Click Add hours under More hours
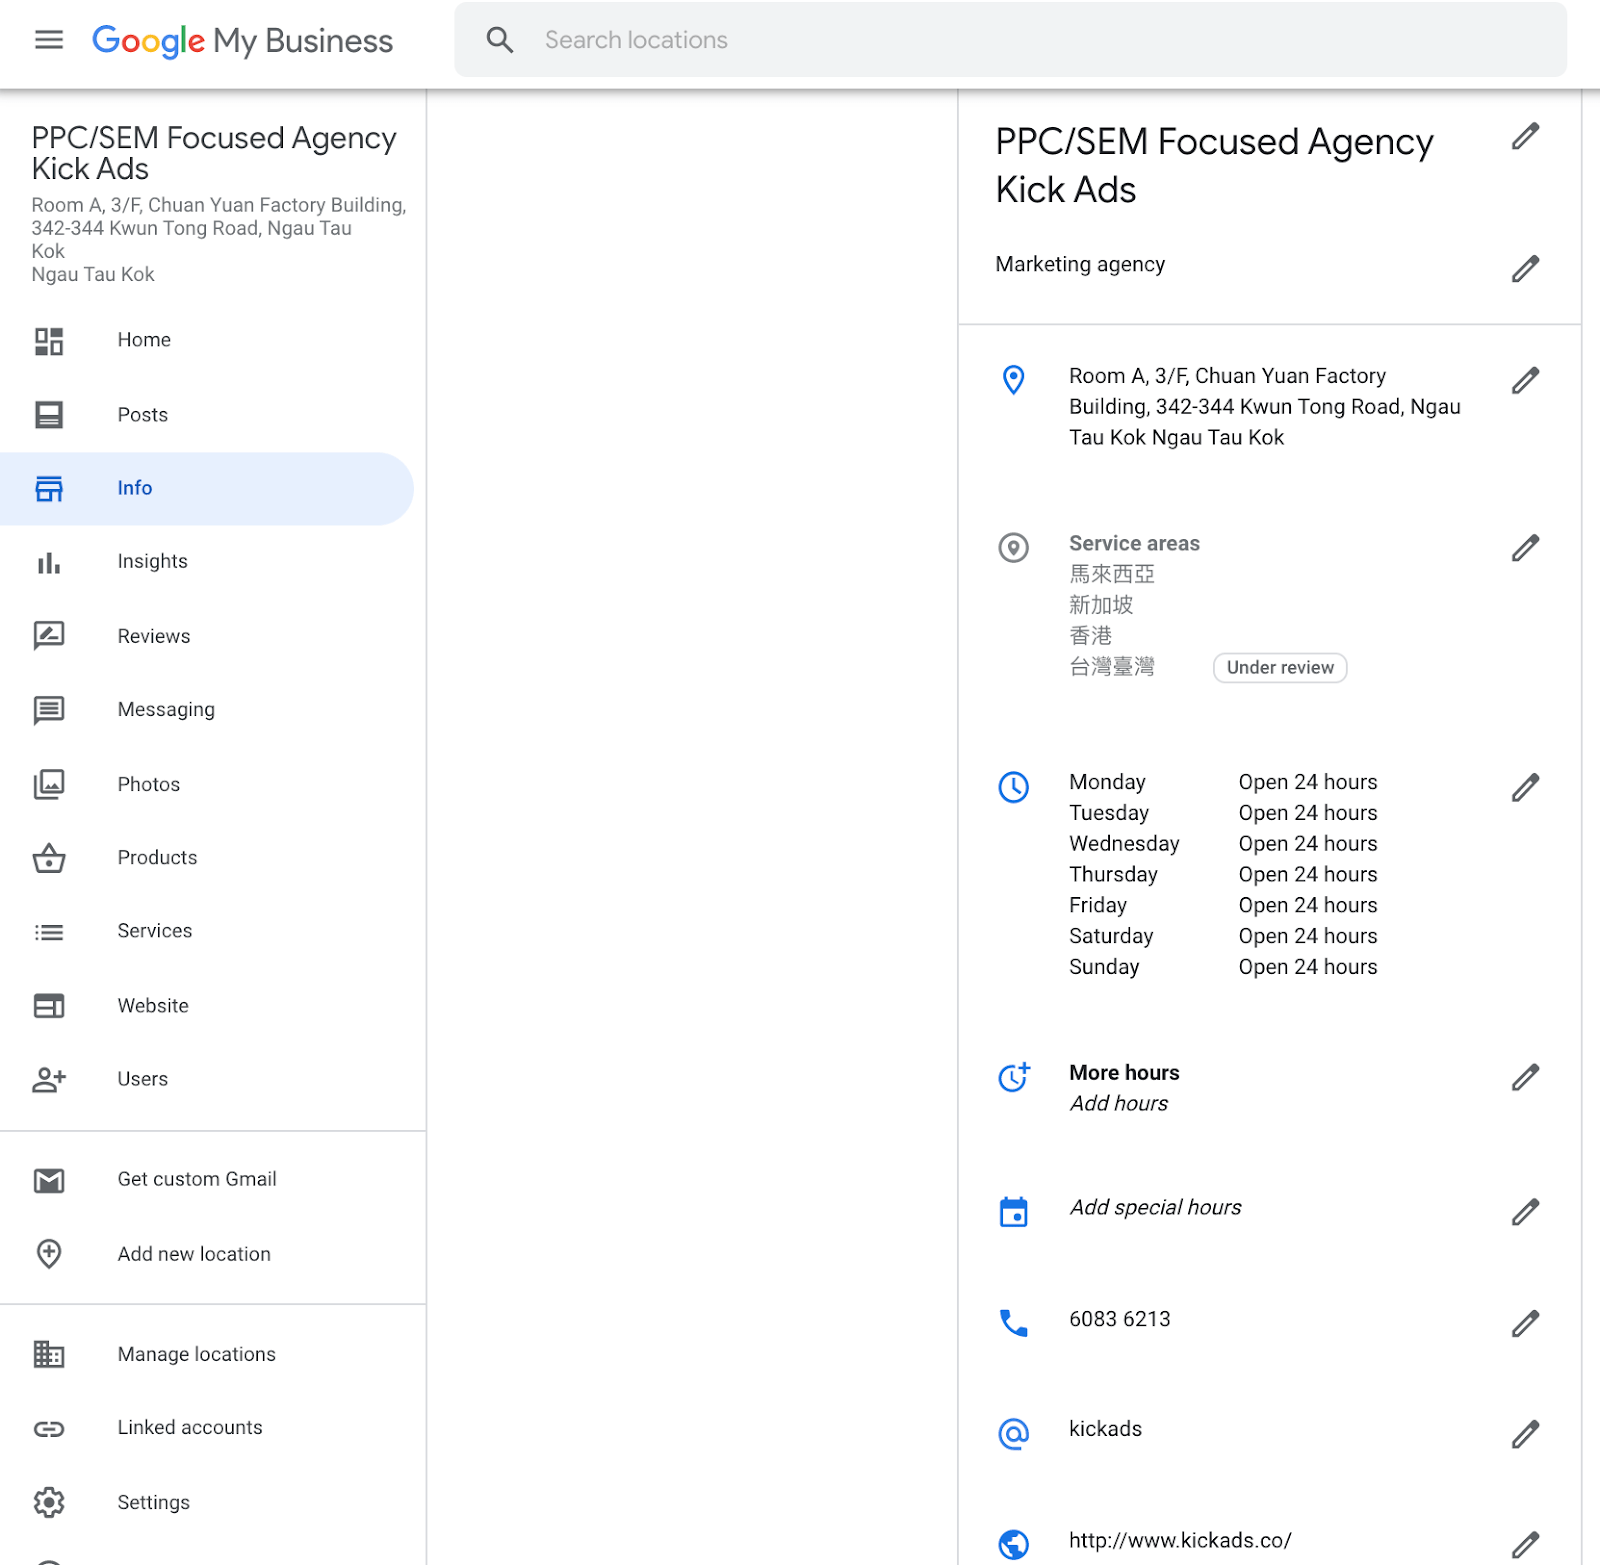 pyautogui.click(x=1119, y=1104)
